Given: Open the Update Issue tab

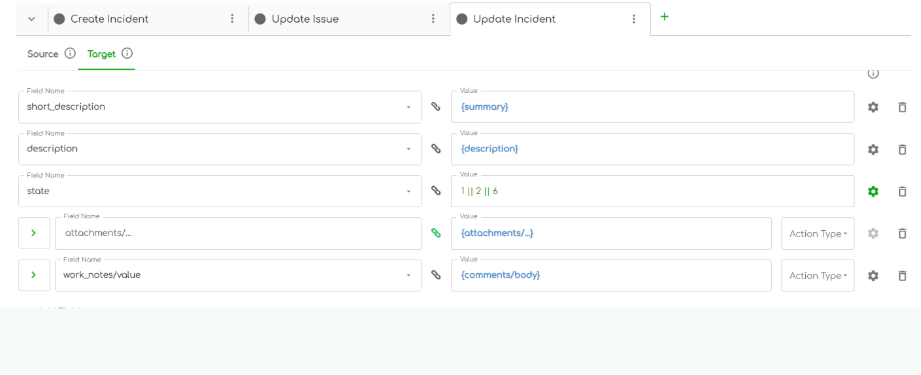Looking at the screenshot, I should pos(349,19).
